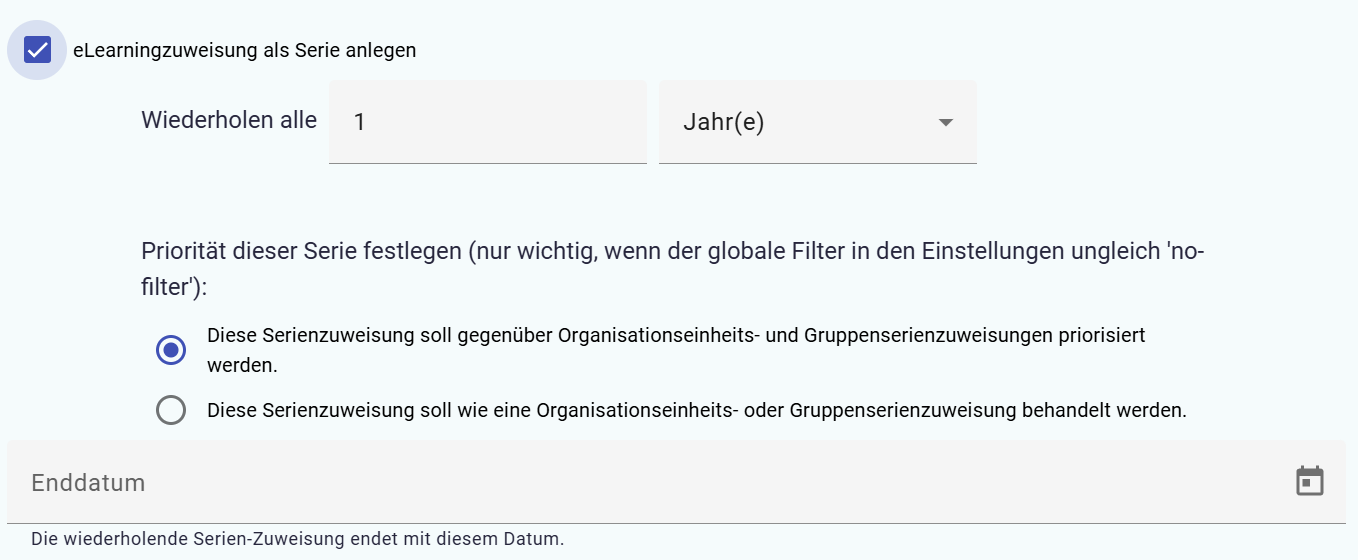Open the Jahr(e) interval unit dropdown
This screenshot has width=1358, height=560.
(817, 122)
